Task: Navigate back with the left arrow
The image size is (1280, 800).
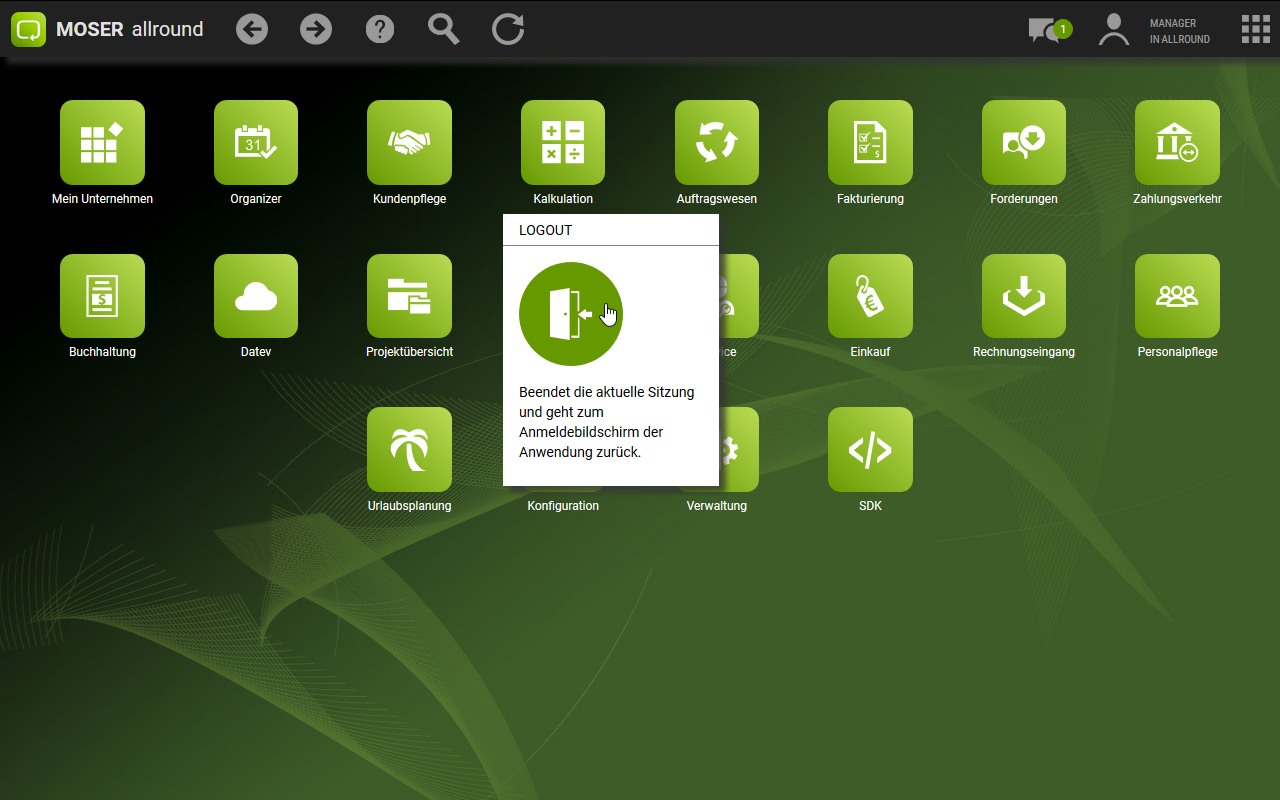Action: (x=252, y=30)
